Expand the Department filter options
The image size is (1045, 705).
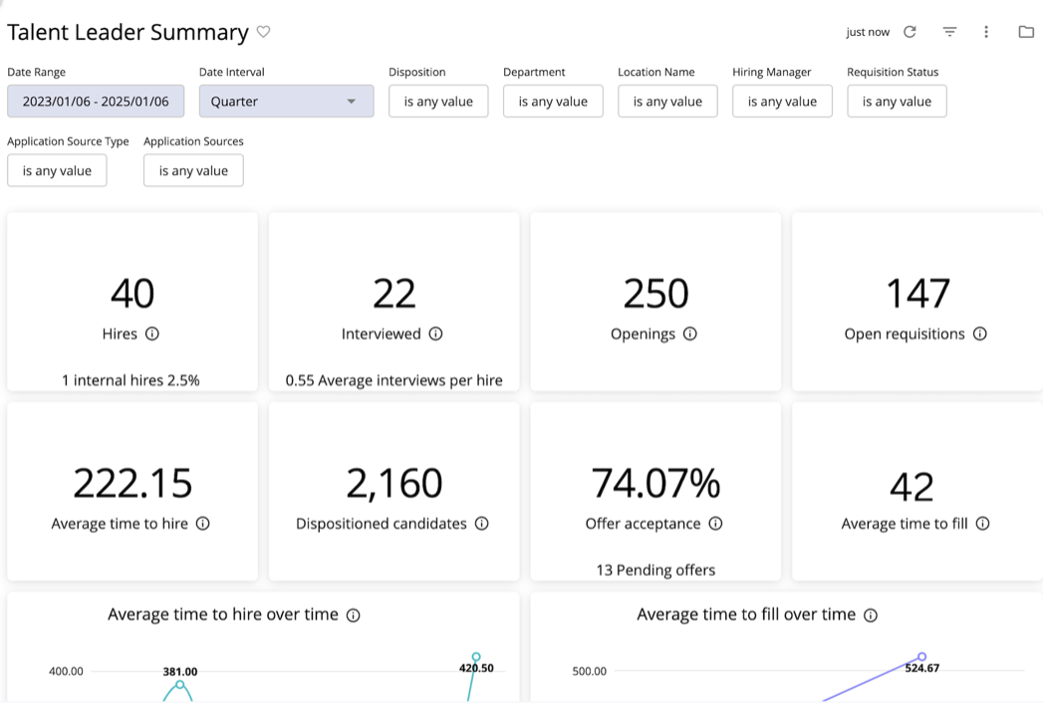(x=552, y=101)
